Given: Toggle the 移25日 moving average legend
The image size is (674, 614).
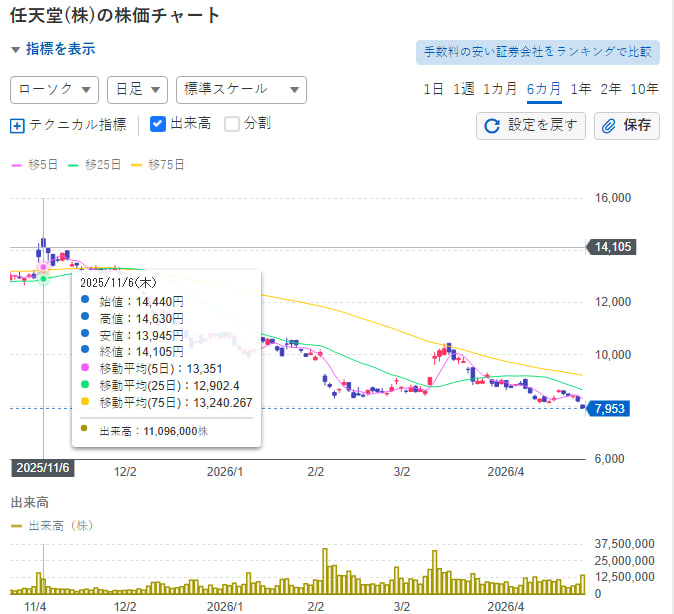Looking at the screenshot, I should click(95, 165).
